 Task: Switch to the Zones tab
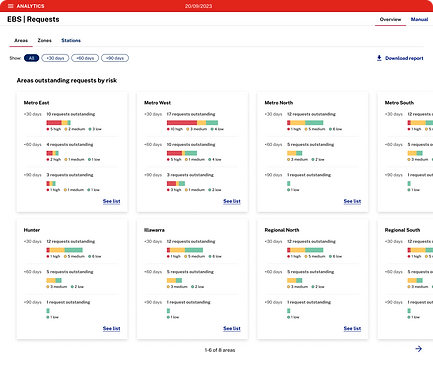click(44, 40)
